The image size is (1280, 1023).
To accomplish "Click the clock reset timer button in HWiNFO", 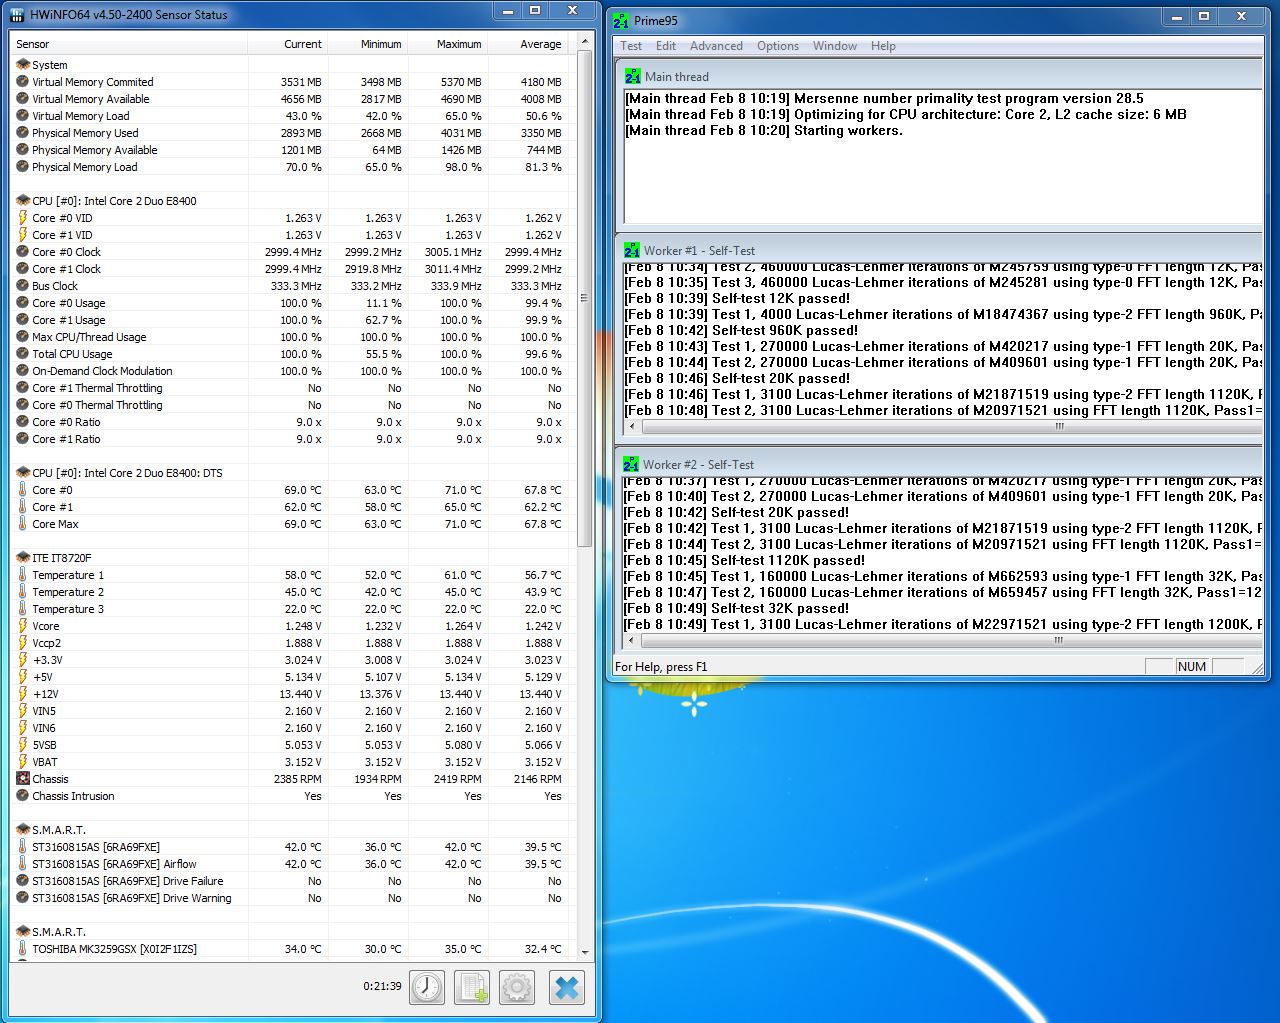I will 427,987.
